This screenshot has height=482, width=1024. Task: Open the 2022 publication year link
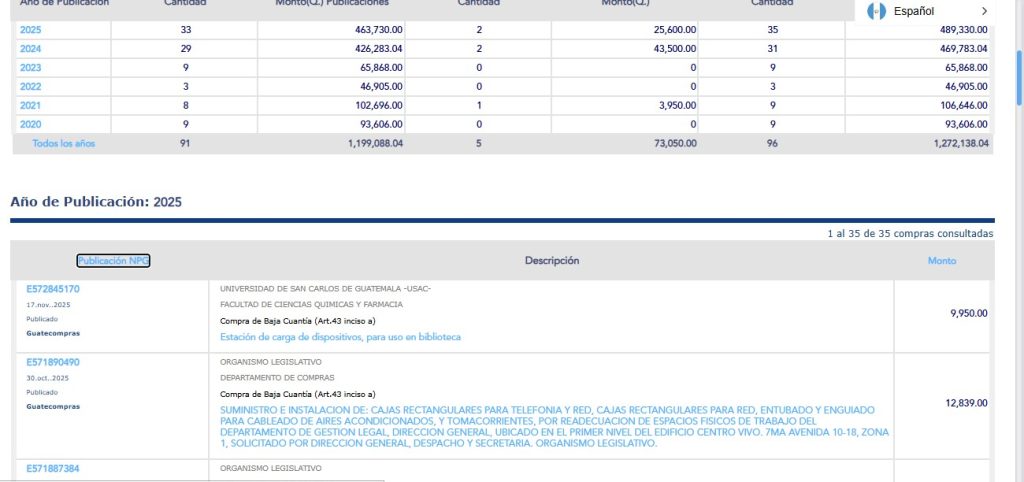pyautogui.click(x=31, y=86)
